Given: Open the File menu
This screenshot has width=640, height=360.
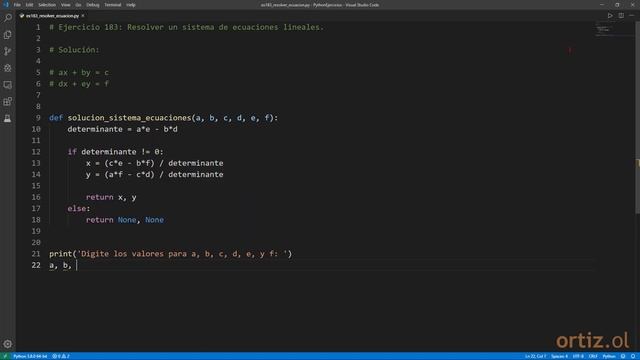Looking at the screenshot, I should pyautogui.click(x=17, y=5).
